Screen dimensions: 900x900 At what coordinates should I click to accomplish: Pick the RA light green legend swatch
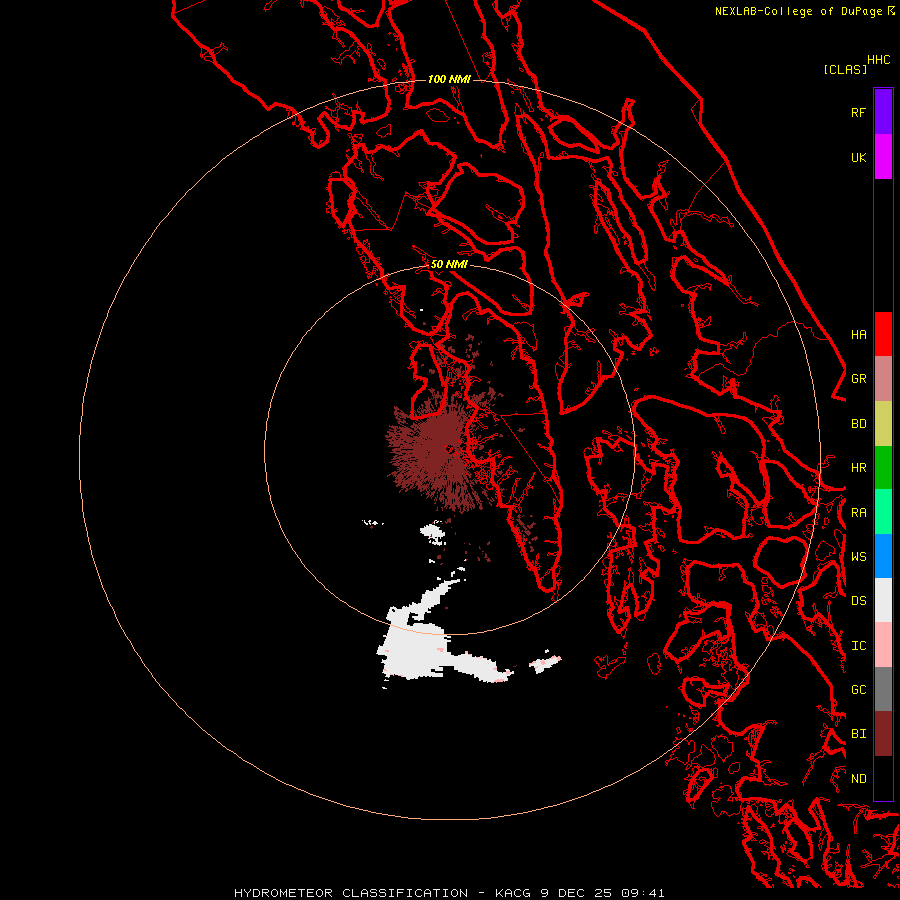[x=883, y=512]
